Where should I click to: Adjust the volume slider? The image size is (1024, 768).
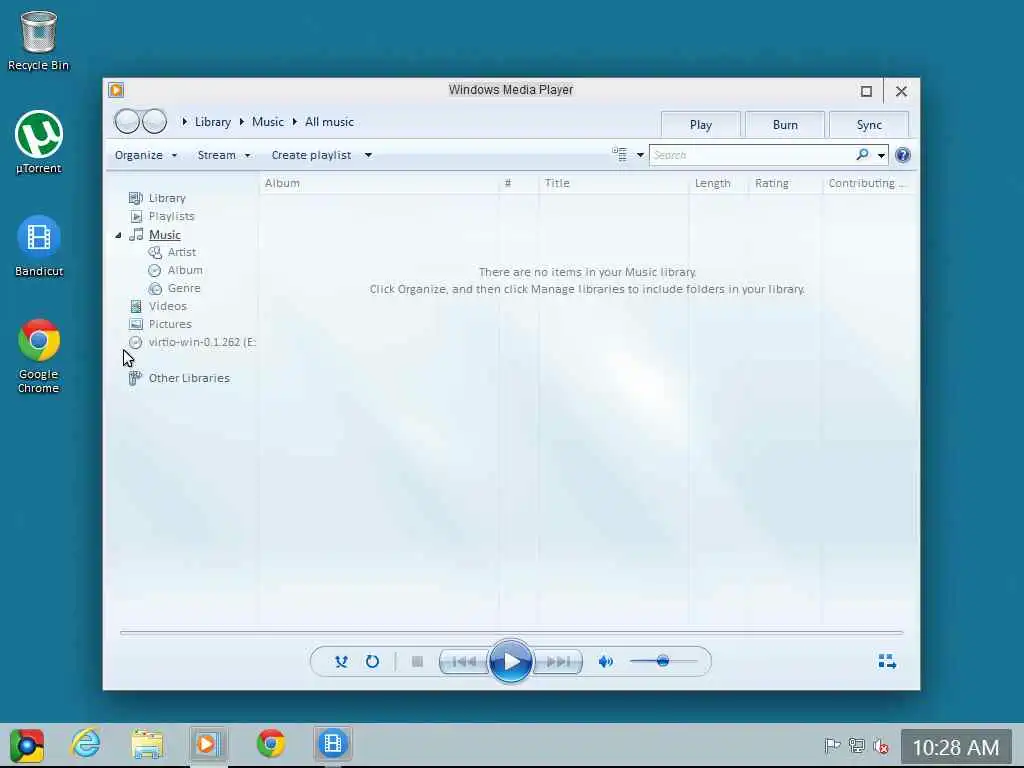[663, 662]
